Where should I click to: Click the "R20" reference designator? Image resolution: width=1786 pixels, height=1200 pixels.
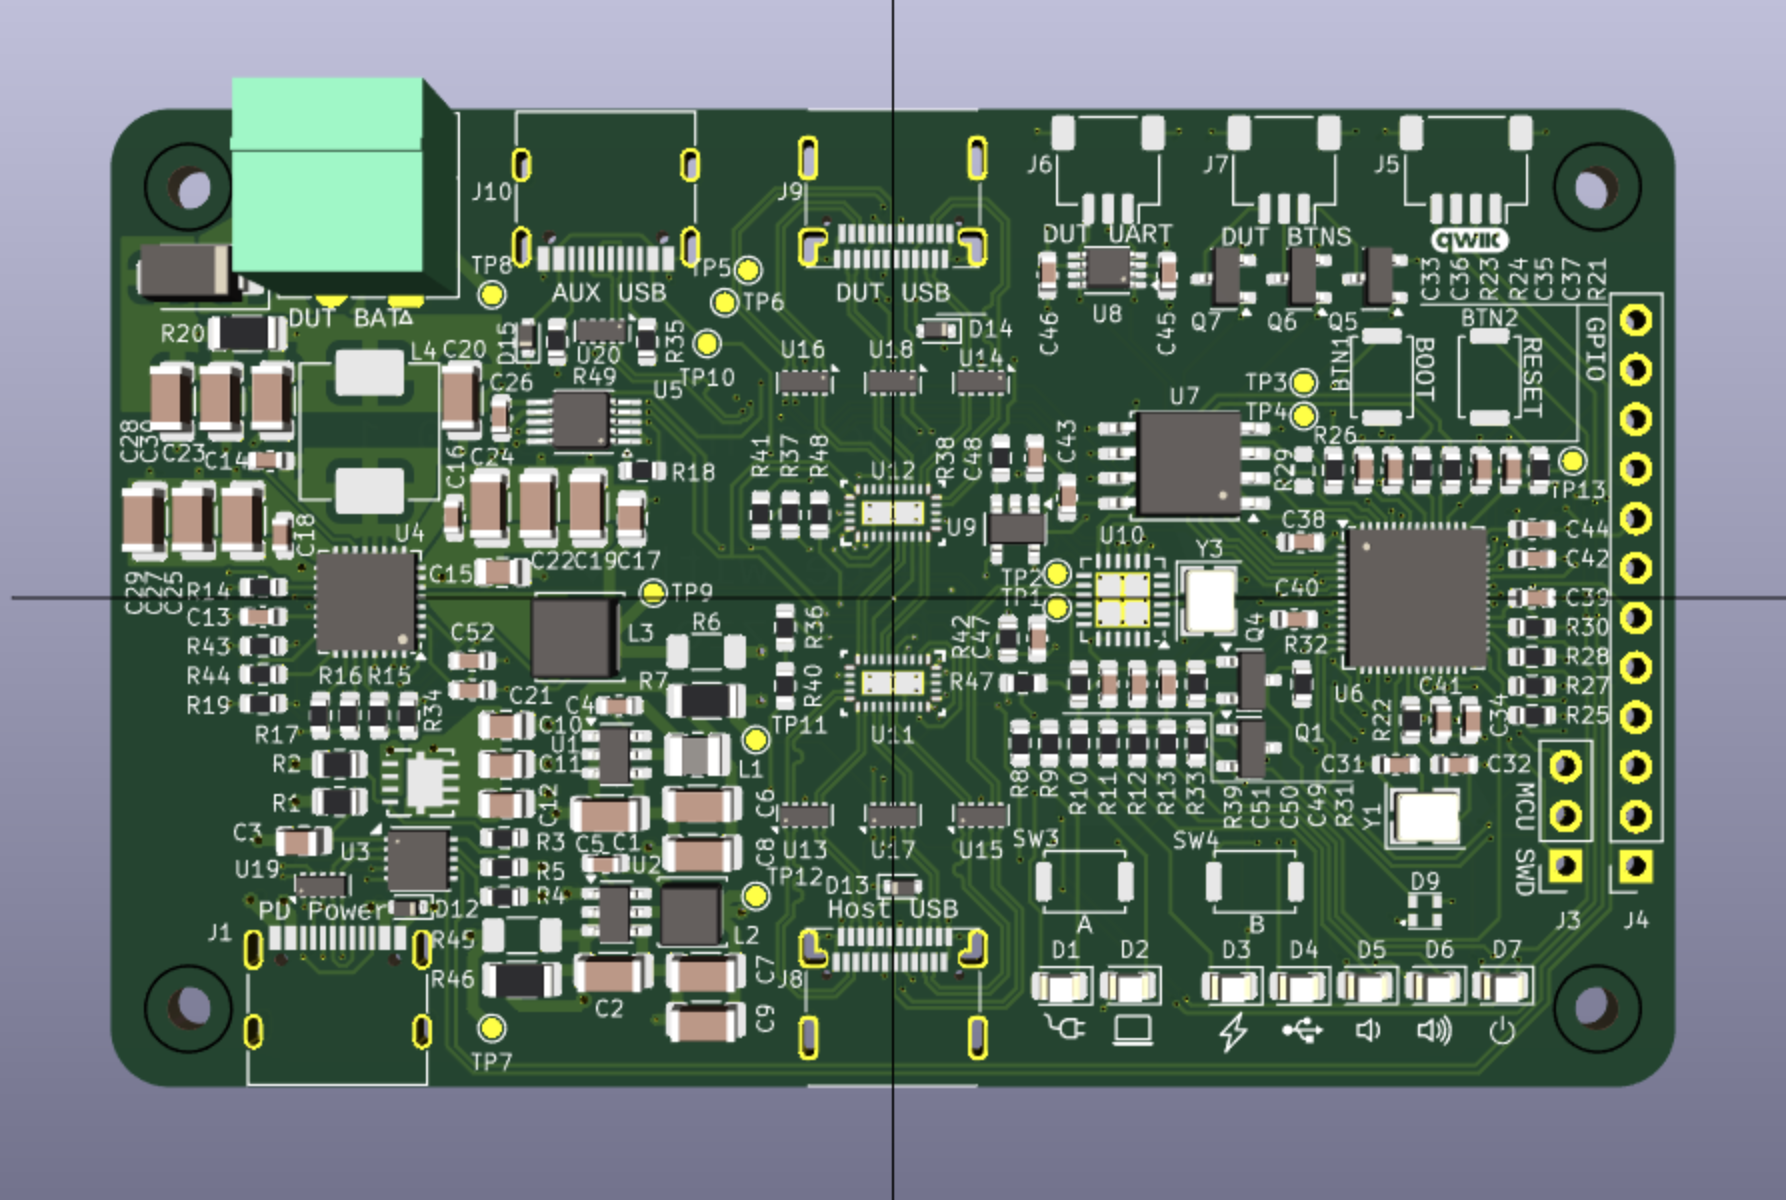click(x=183, y=333)
